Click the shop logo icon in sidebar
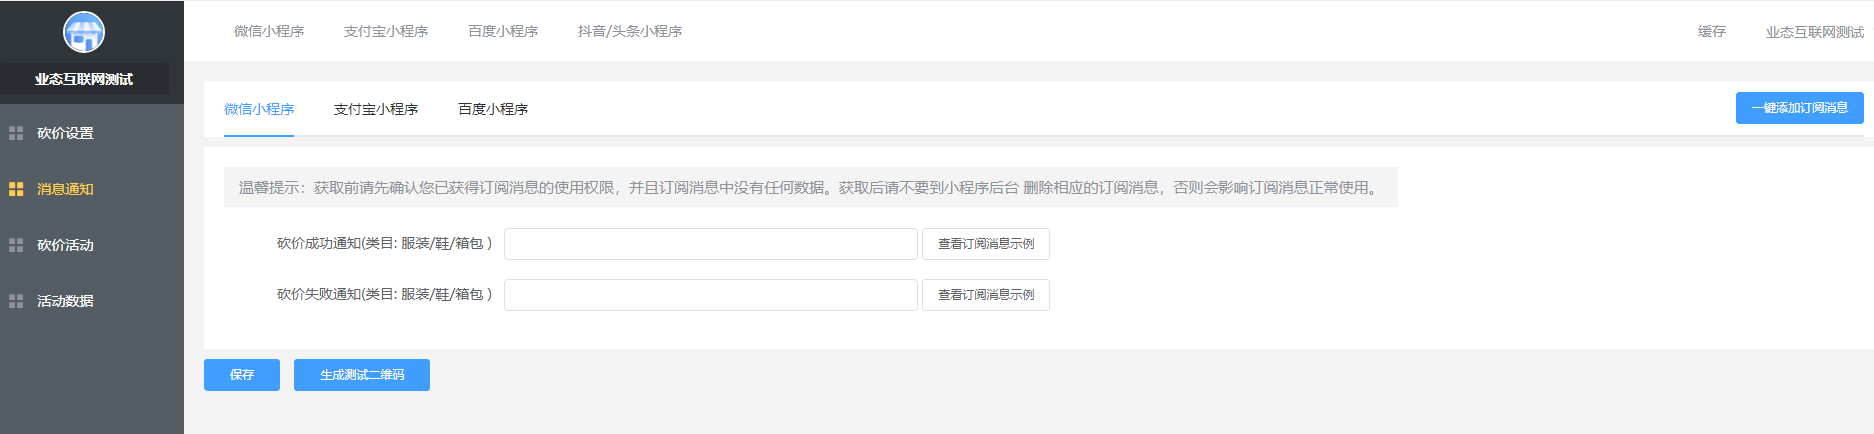Image resolution: width=1874 pixels, height=434 pixels. tap(84, 32)
